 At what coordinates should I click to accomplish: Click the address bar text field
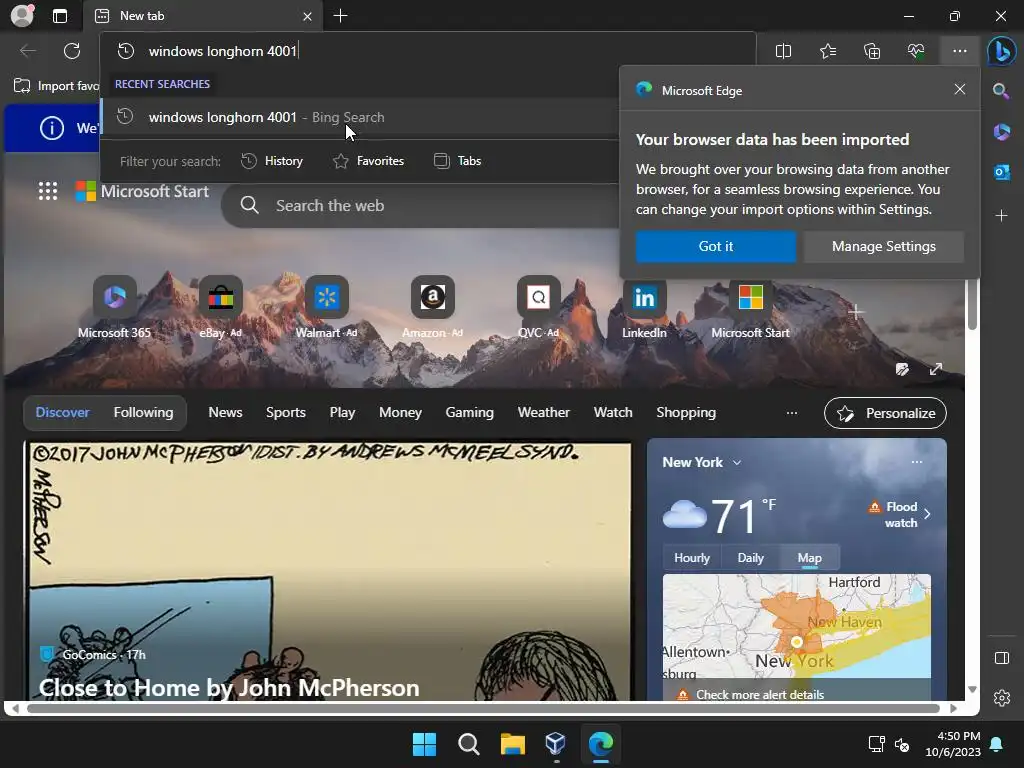pyautogui.click(x=428, y=51)
